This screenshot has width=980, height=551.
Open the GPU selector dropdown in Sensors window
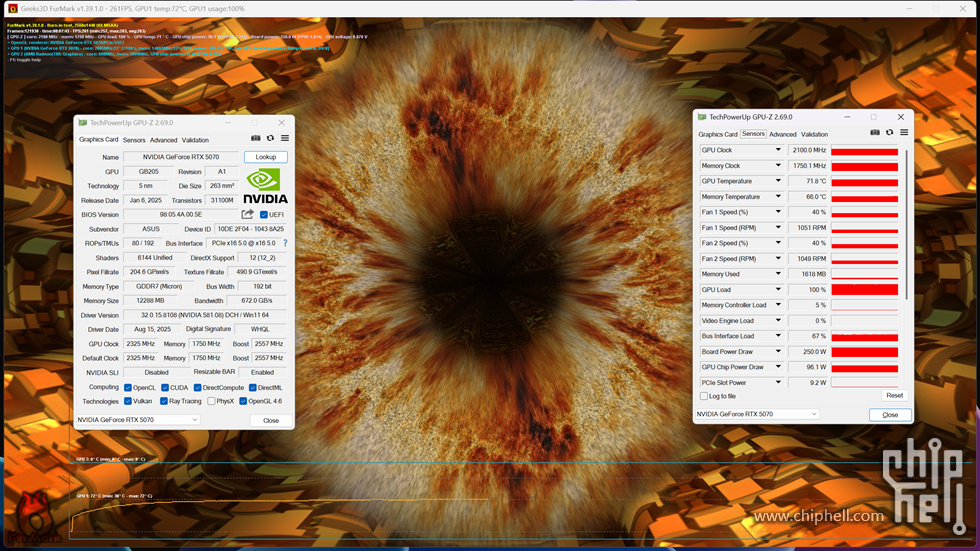(757, 414)
